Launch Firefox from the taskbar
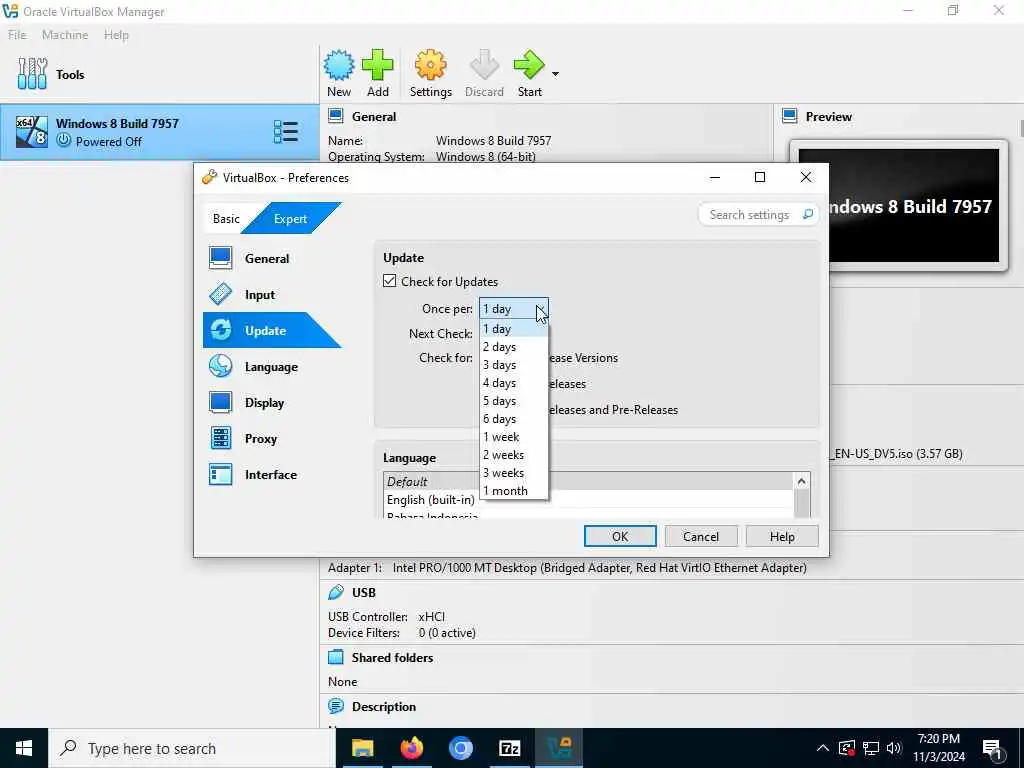This screenshot has height=768, width=1024. 411,748
